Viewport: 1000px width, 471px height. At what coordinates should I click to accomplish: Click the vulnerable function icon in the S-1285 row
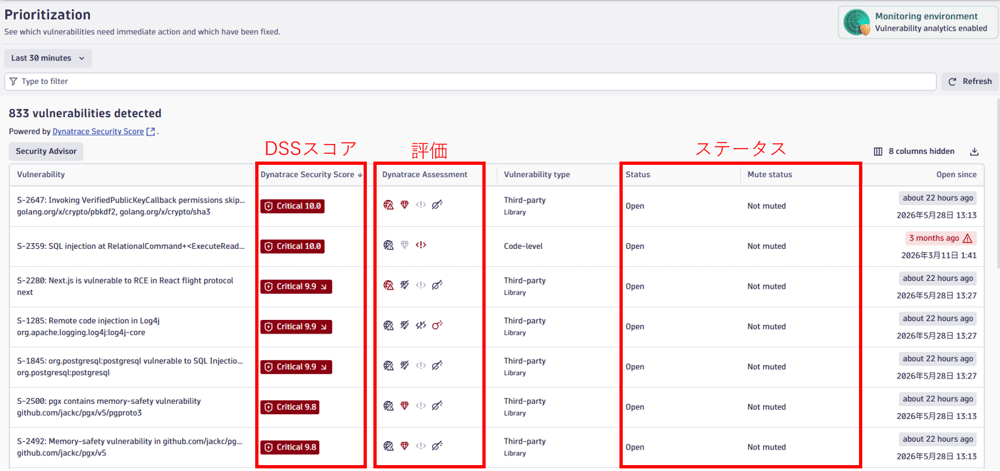(420, 326)
